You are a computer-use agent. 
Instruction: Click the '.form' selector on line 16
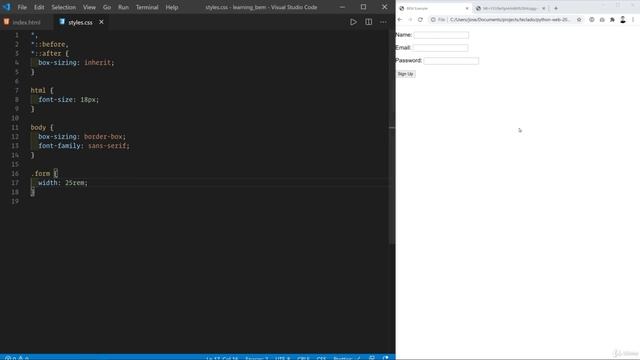coord(40,173)
